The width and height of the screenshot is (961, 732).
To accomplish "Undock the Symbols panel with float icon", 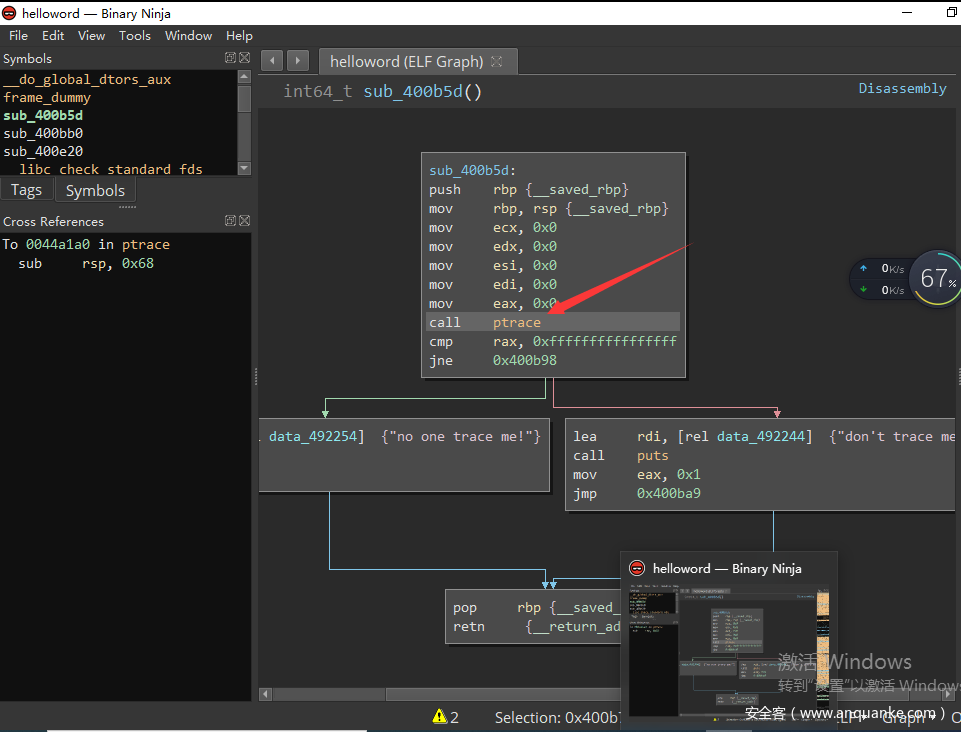I will pos(230,58).
